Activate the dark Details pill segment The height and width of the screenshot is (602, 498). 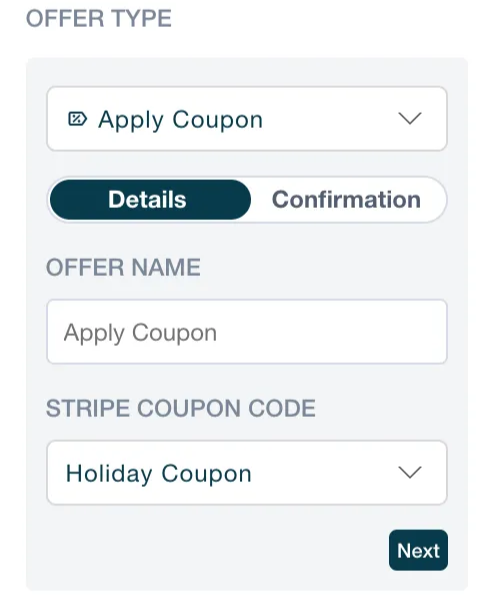(150, 200)
